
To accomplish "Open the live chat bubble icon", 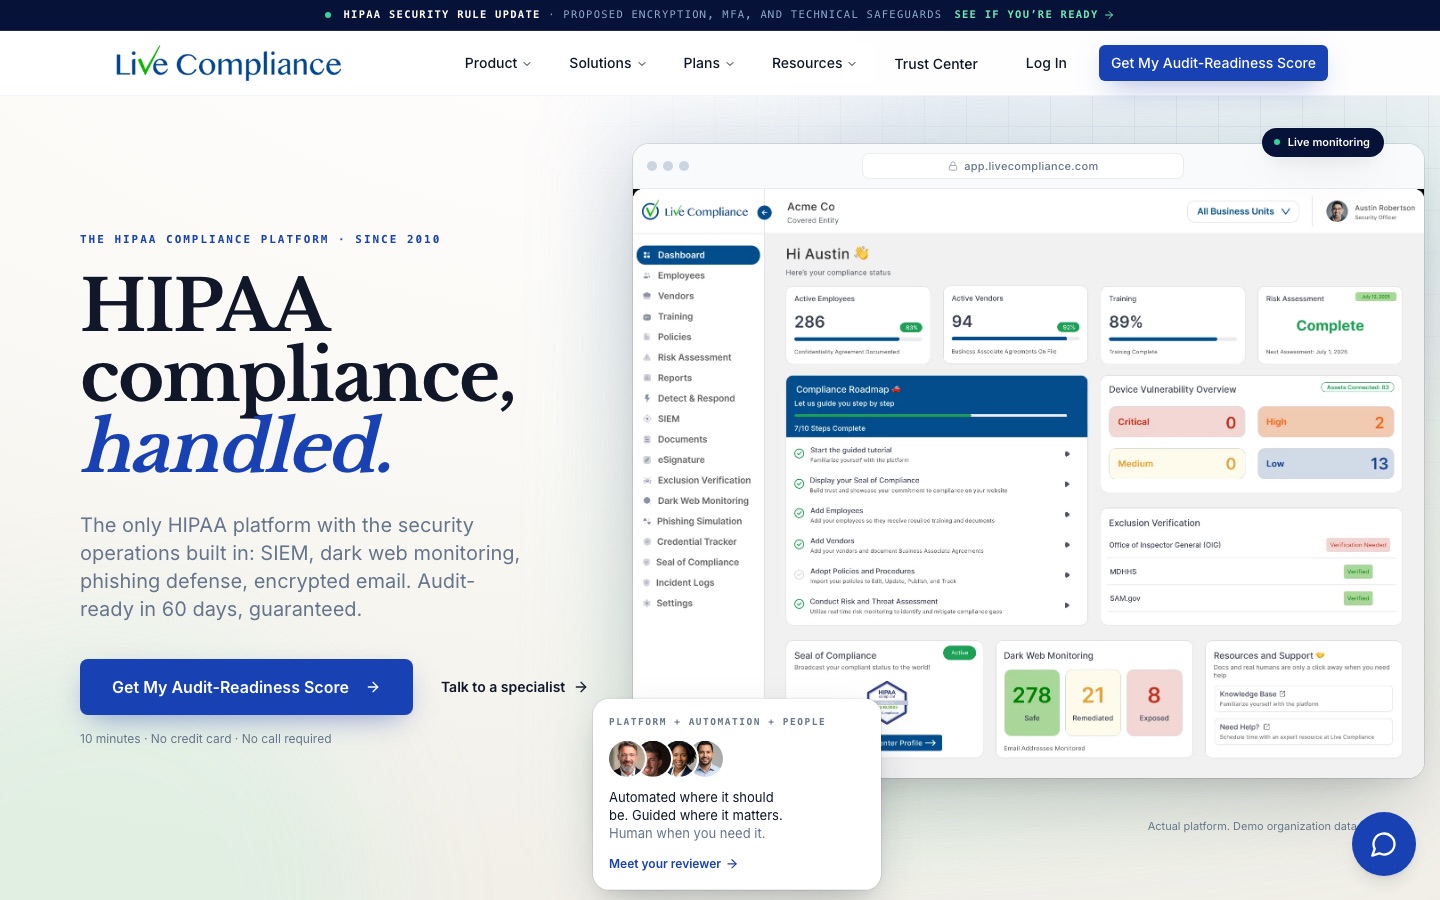I will [x=1383, y=844].
